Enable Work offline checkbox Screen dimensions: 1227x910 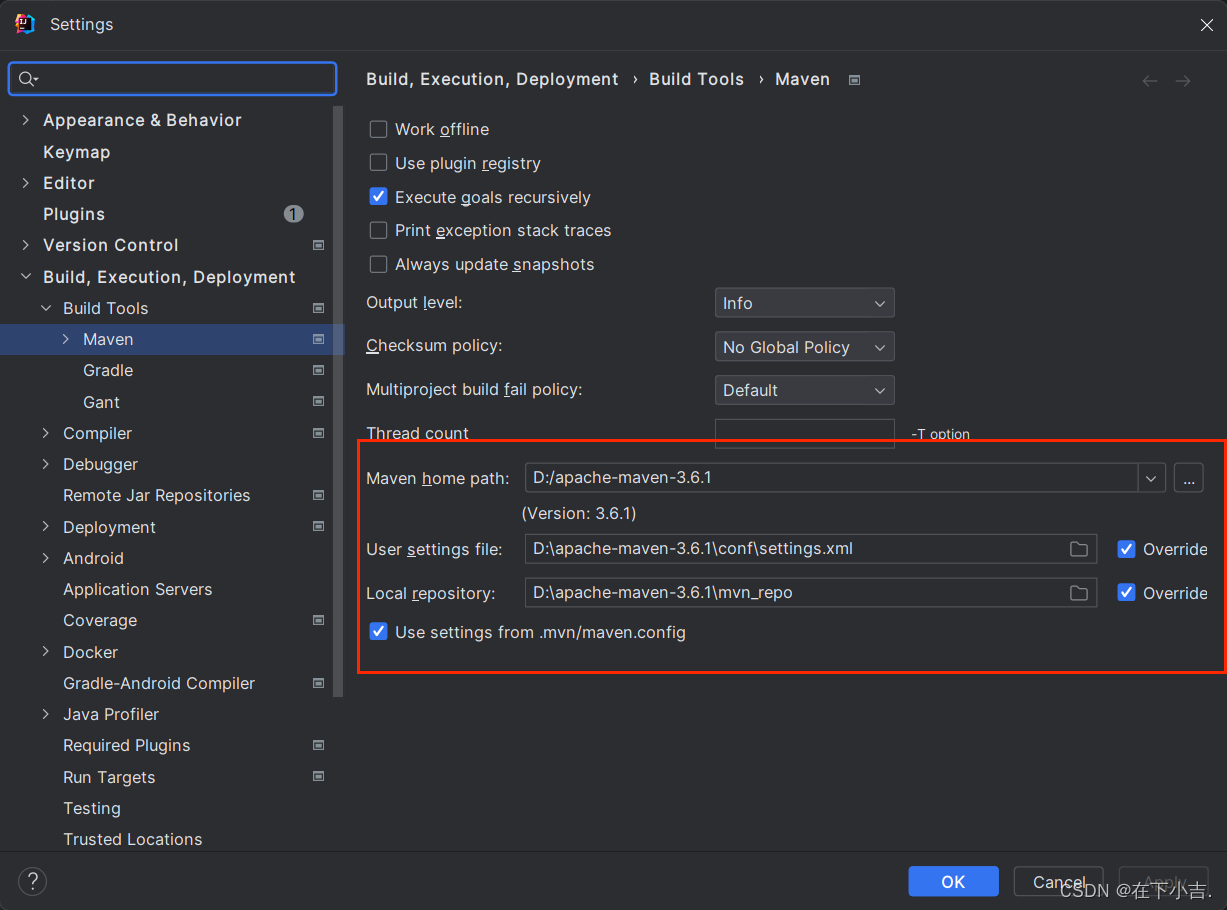378,129
